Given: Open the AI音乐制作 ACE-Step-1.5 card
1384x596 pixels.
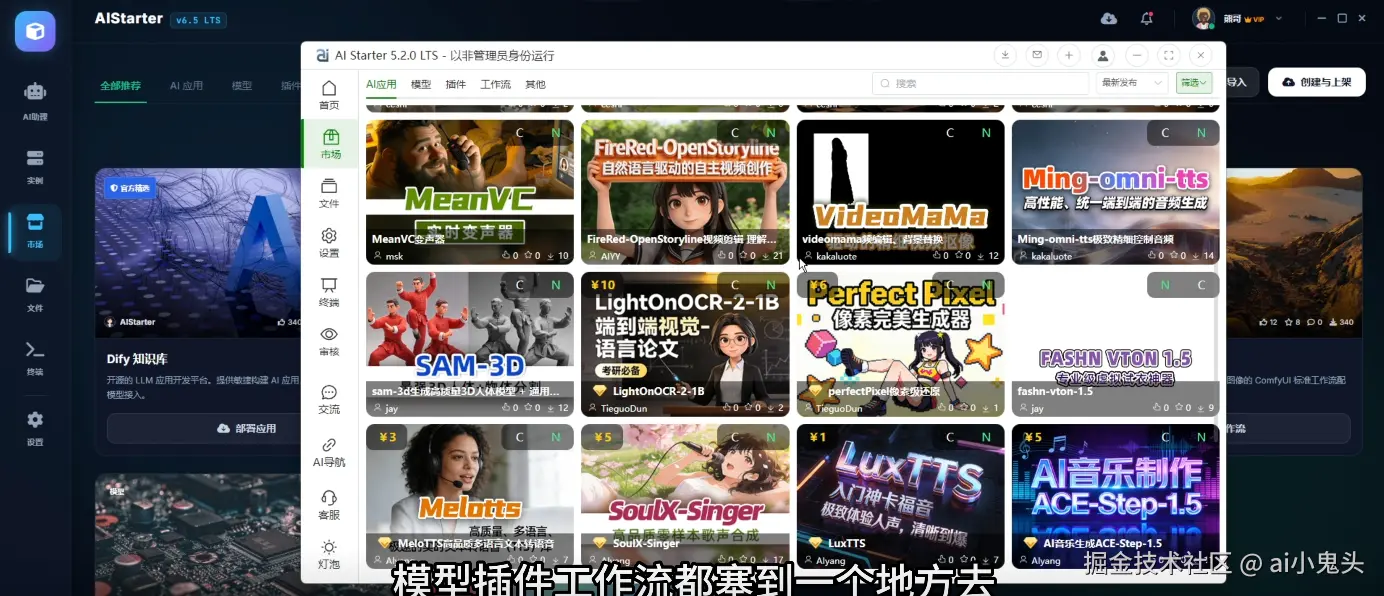Looking at the screenshot, I should (1115, 496).
